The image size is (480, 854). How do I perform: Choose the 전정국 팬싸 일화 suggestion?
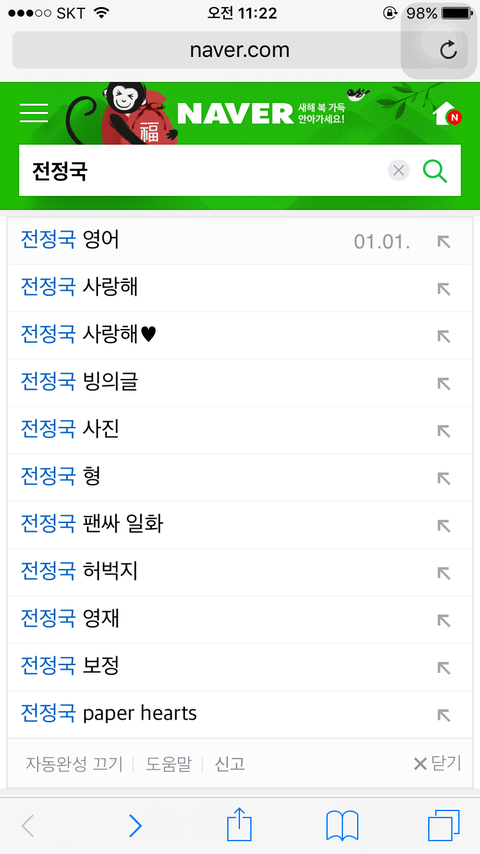(x=92, y=524)
